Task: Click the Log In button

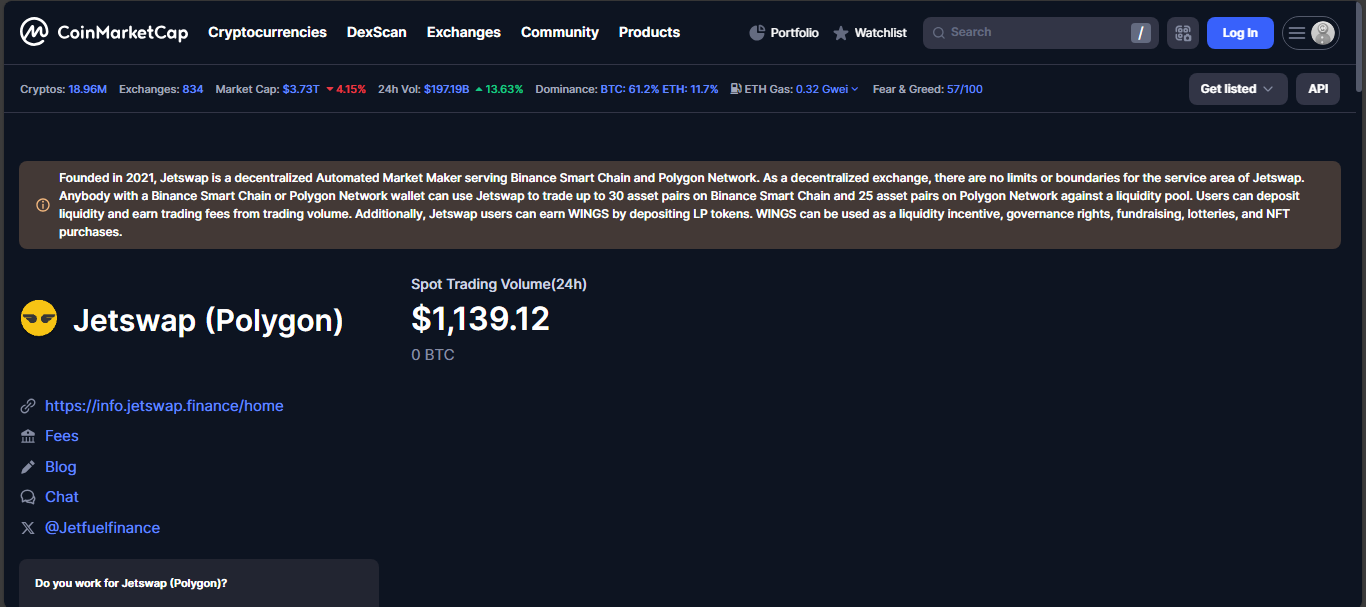Action: coord(1240,33)
